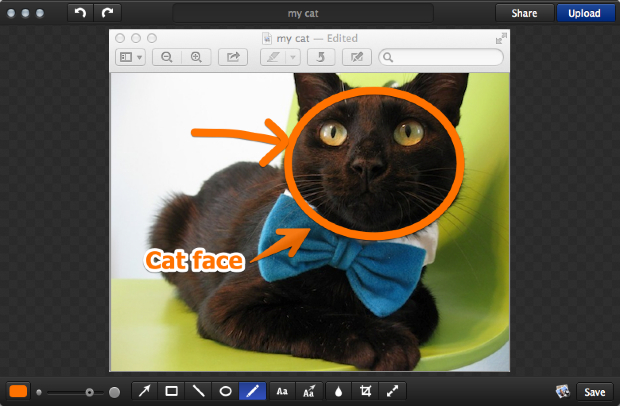
Task: Click the Rotate icon in Preview toolbar
Action: point(321,57)
